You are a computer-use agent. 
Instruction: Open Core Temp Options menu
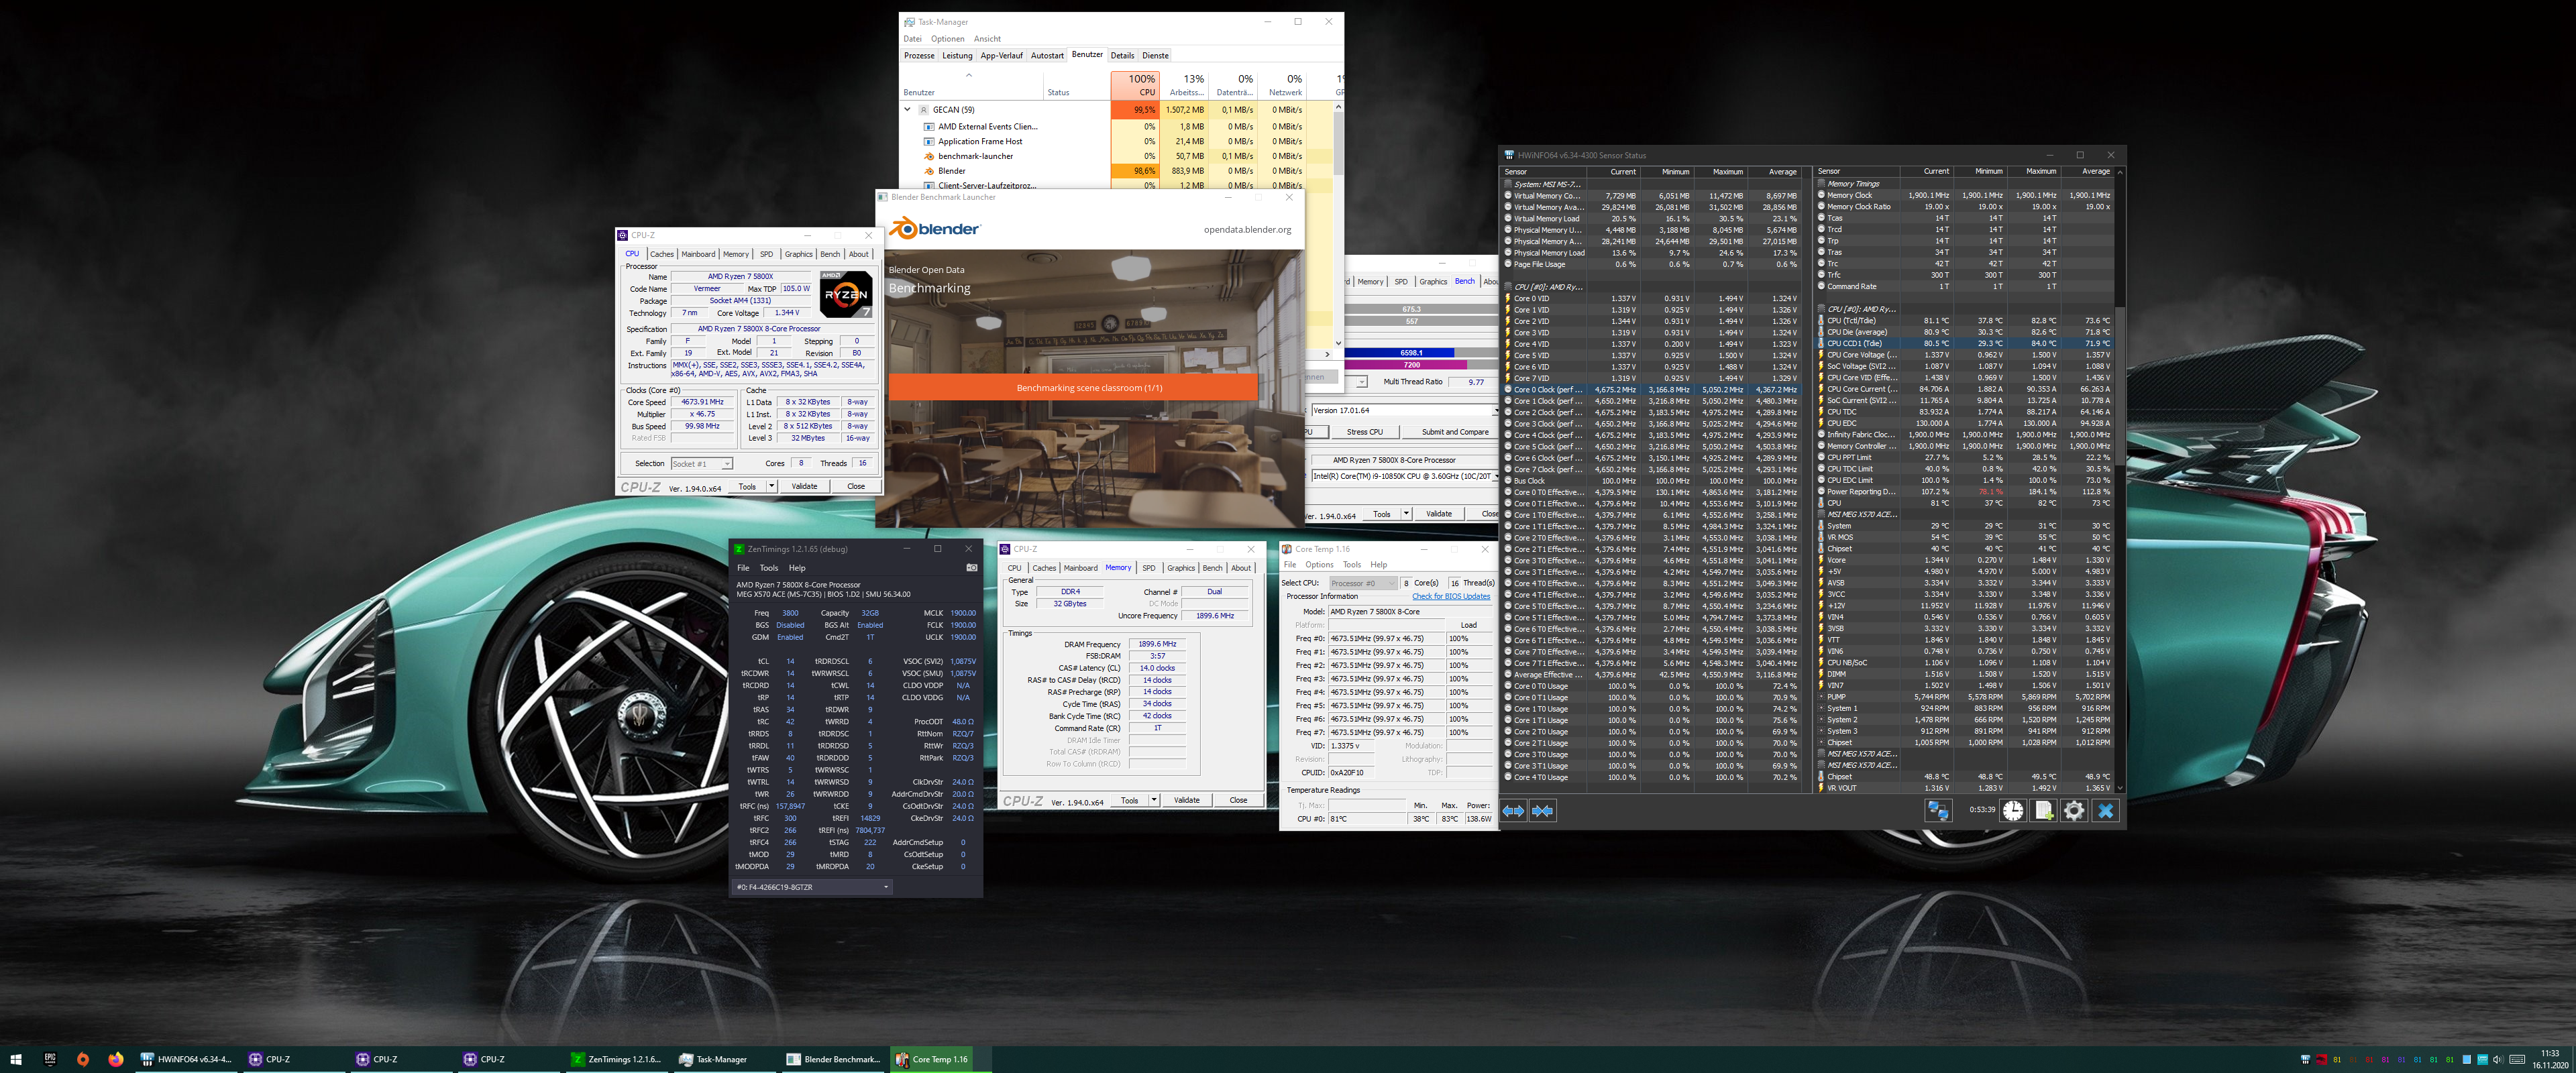point(1319,565)
